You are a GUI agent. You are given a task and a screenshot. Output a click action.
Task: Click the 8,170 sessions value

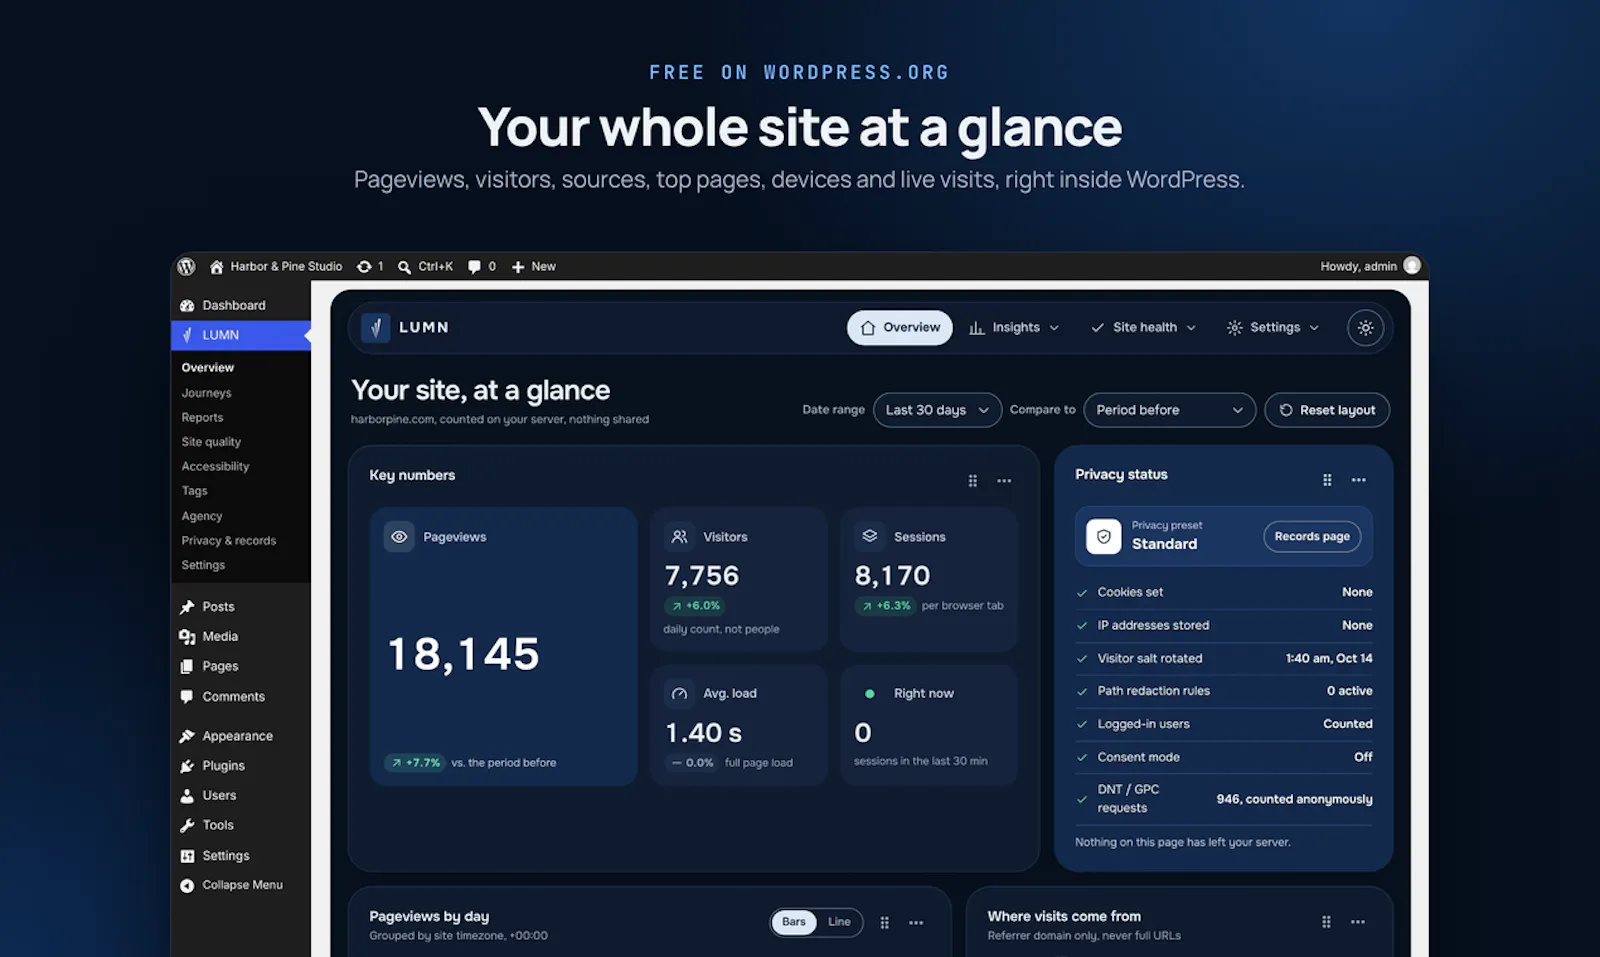(x=892, y=576)
